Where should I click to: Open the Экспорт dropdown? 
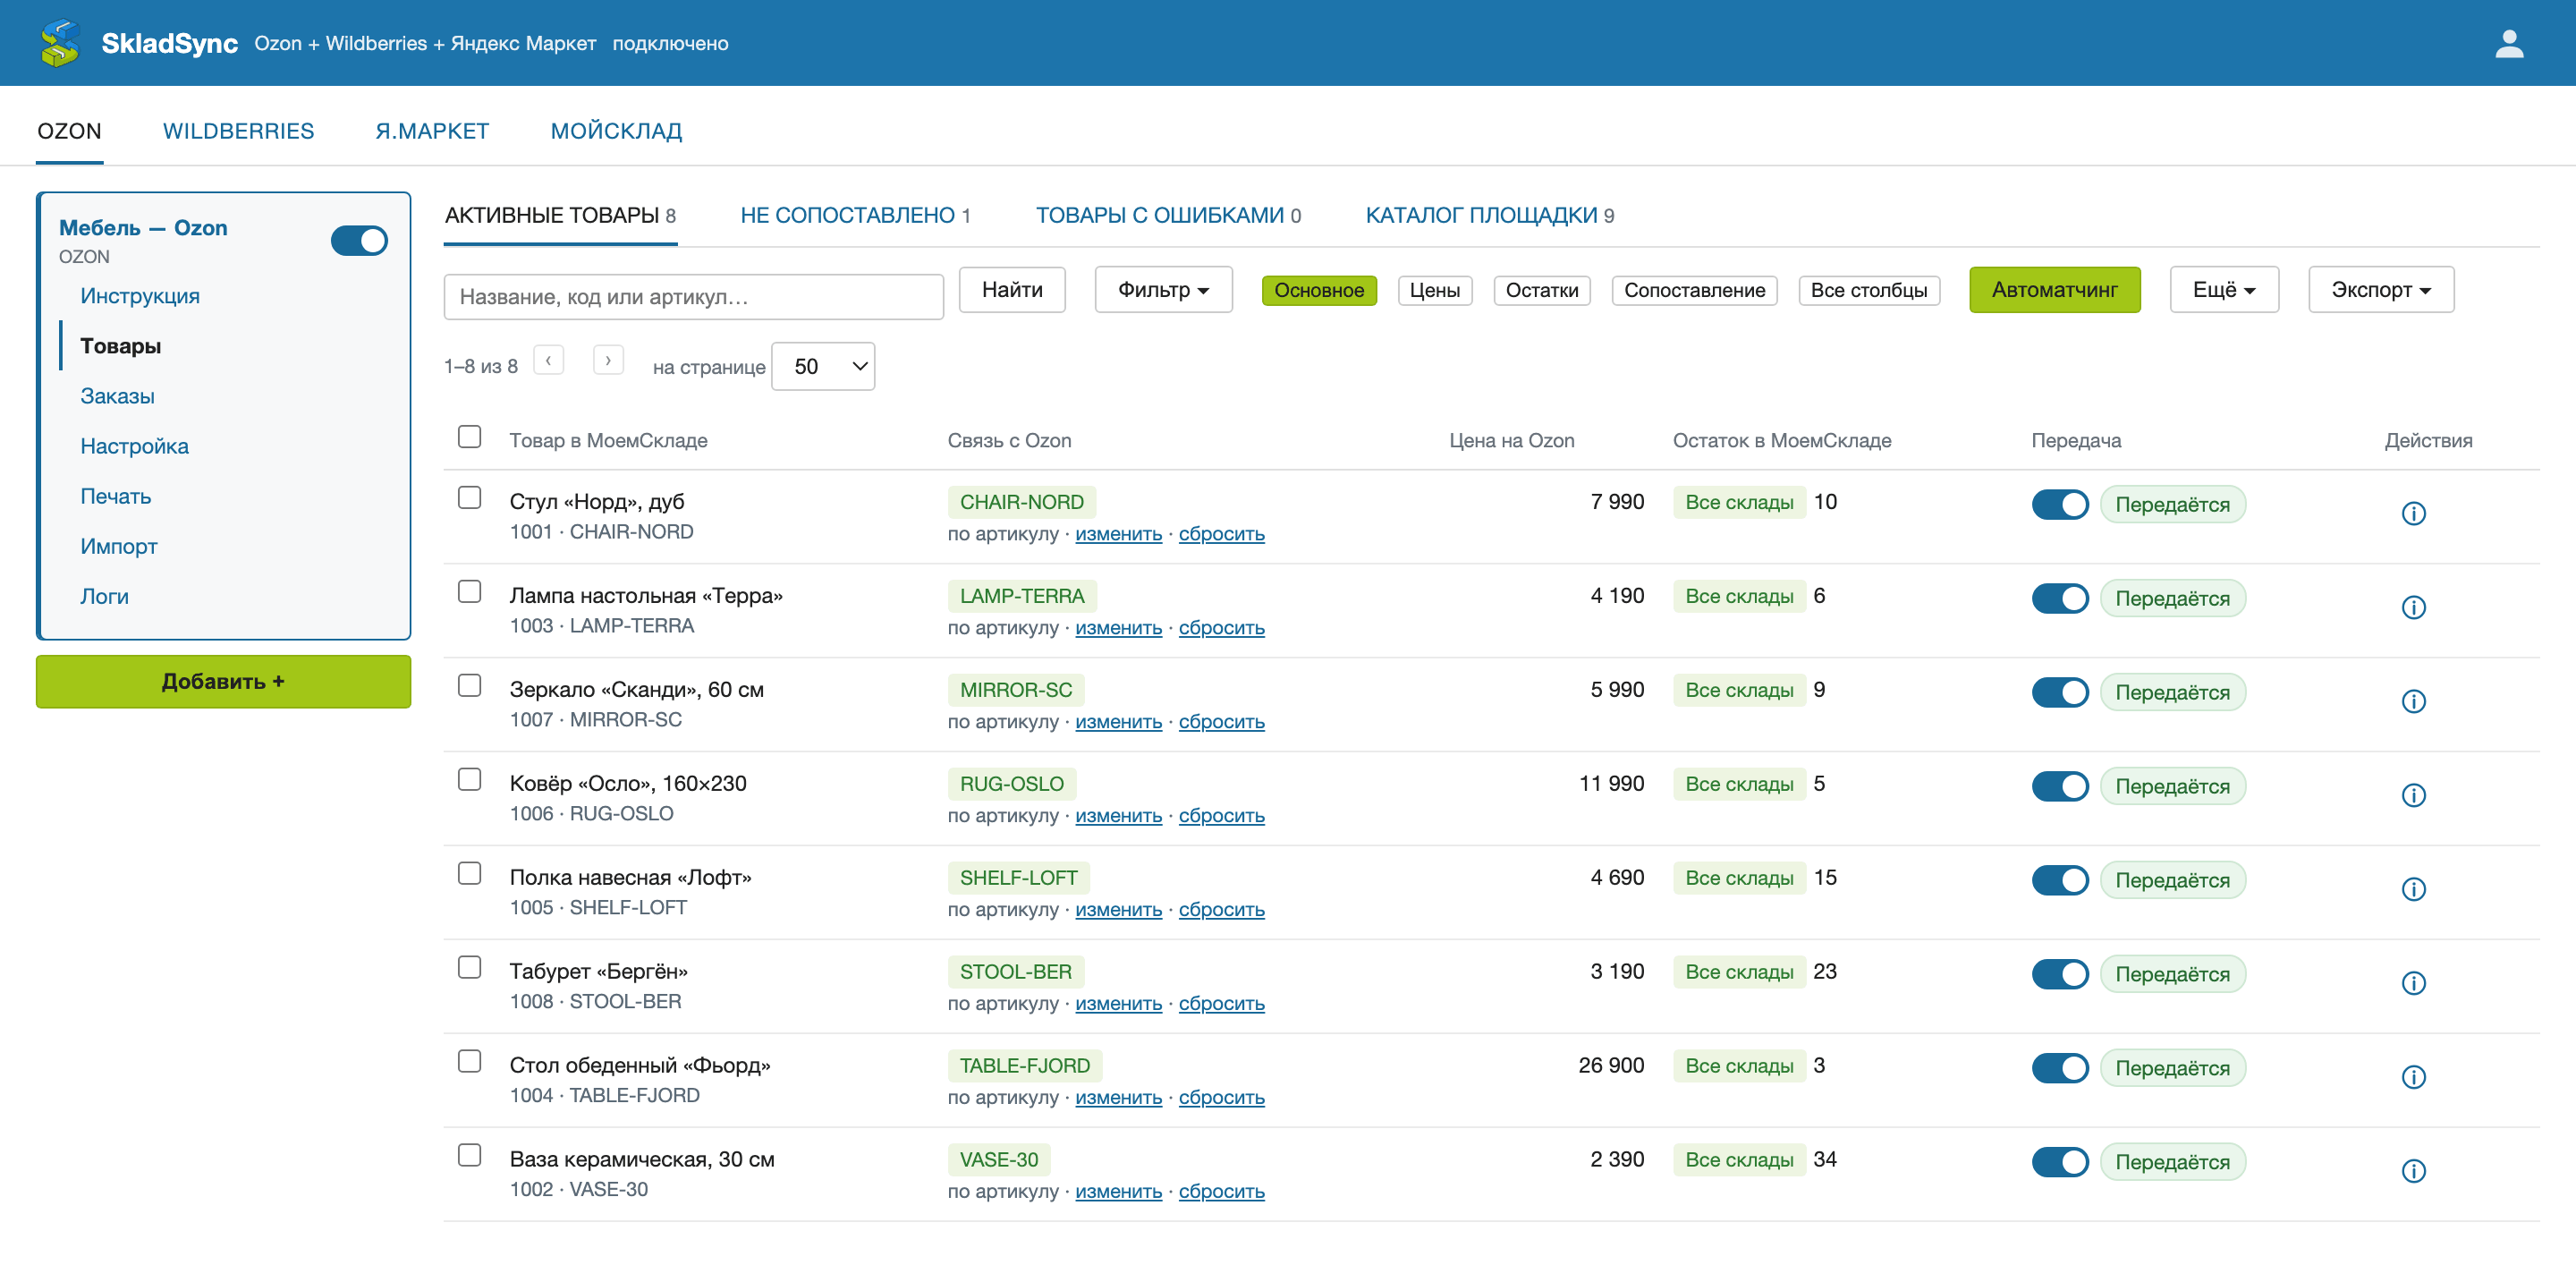[x=2379, y=290]
